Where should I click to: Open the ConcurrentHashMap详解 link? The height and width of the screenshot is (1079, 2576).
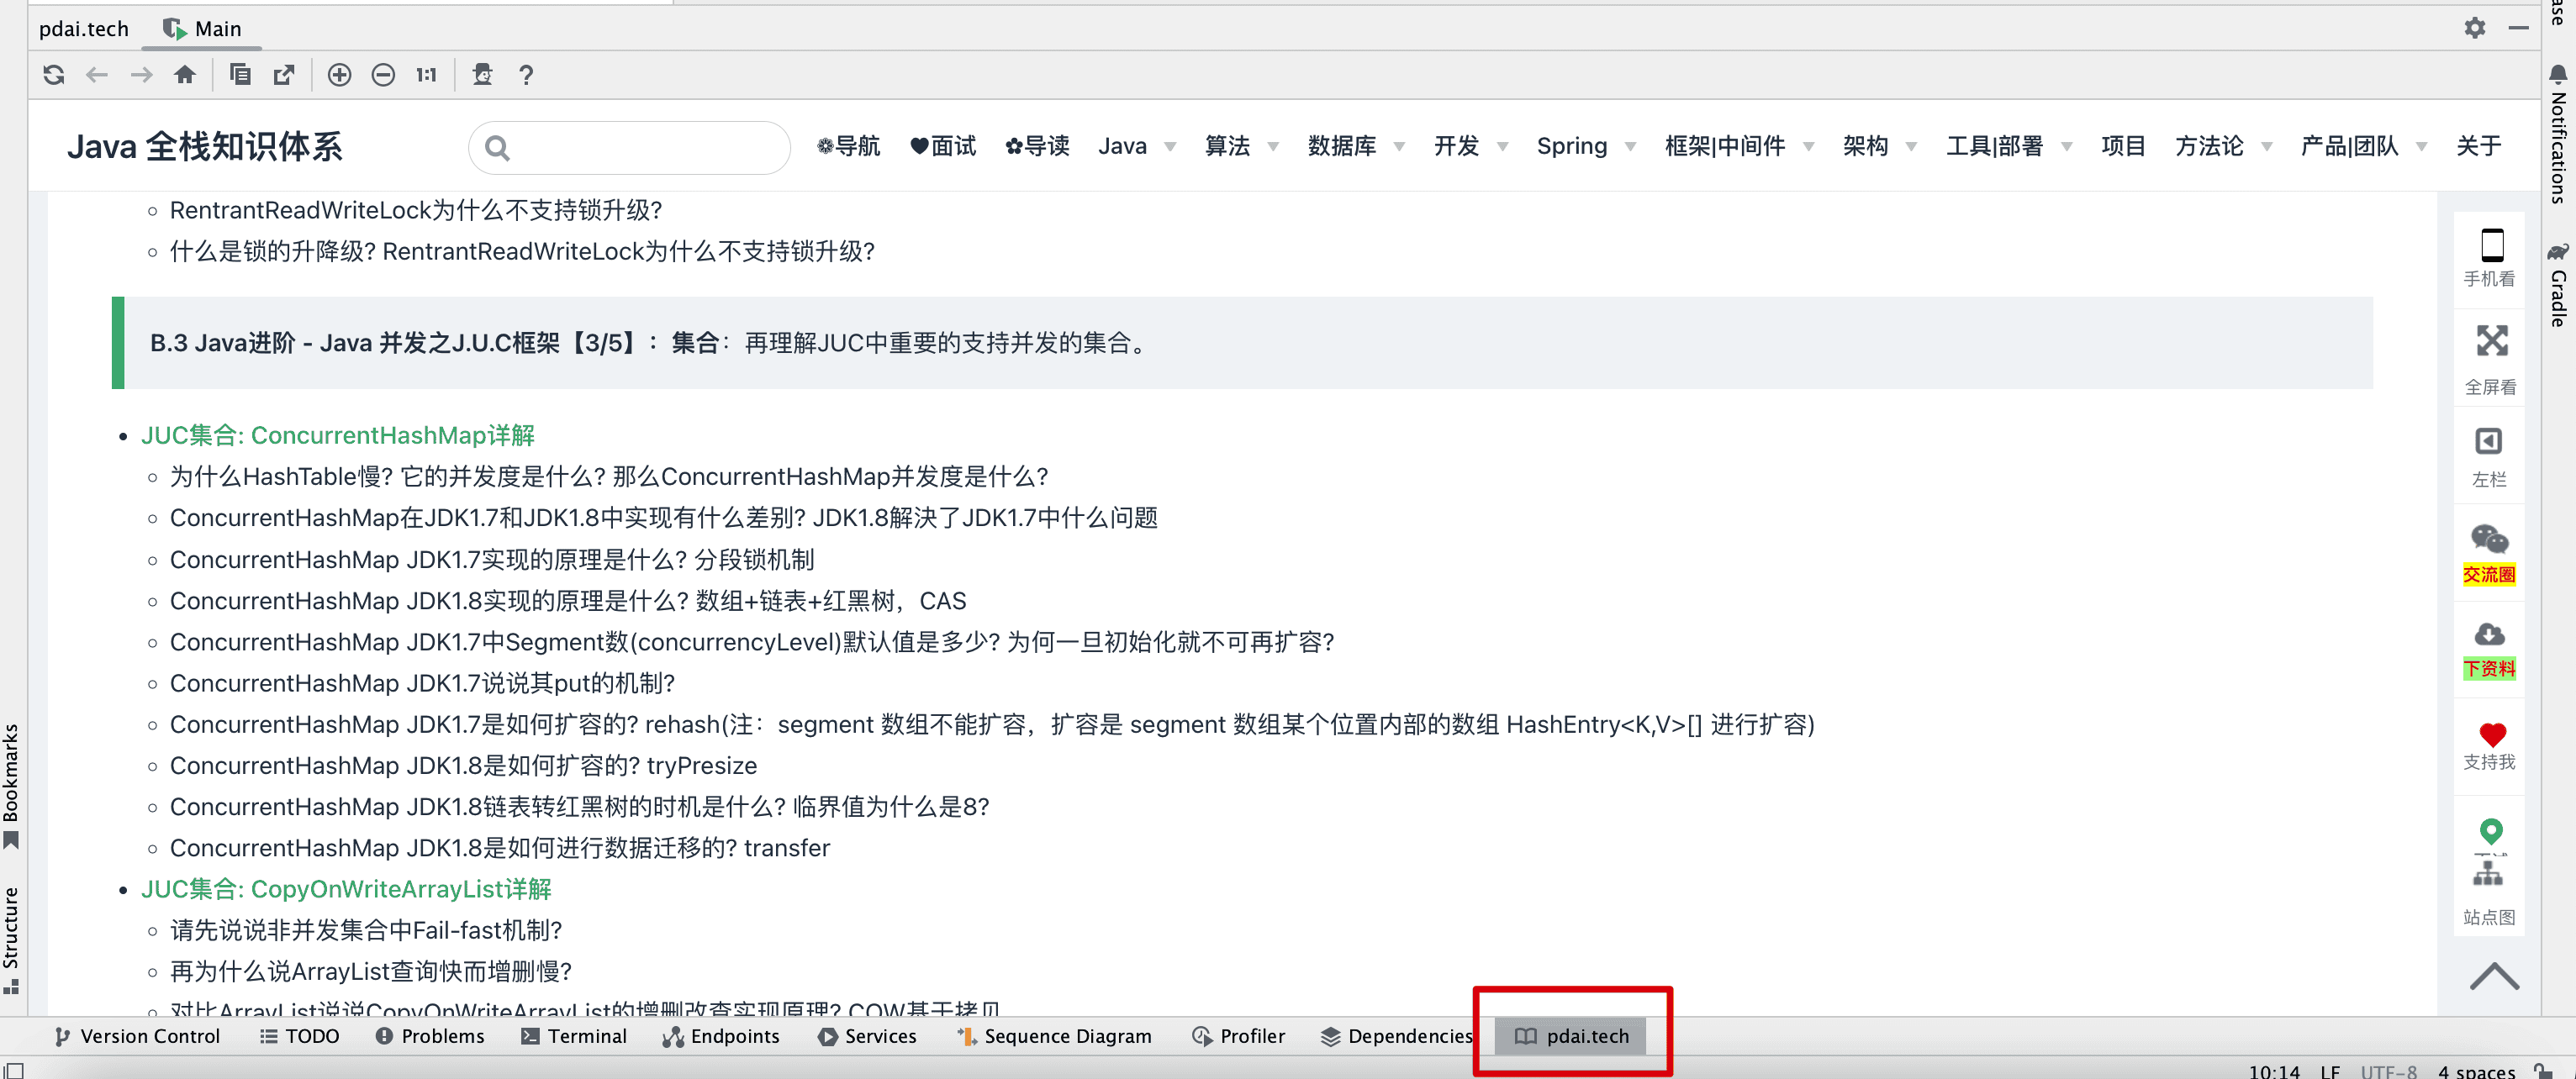(337, 435)
